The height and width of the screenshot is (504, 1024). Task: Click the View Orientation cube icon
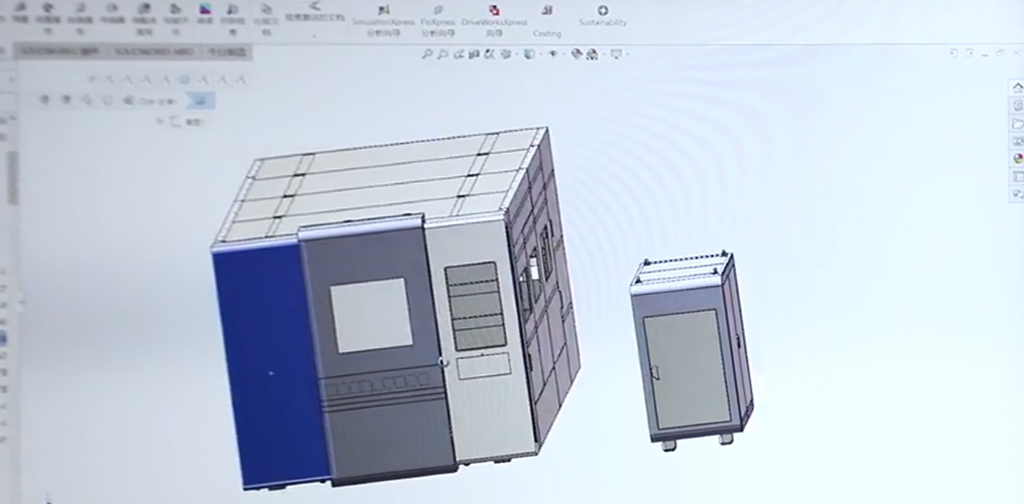point(506,55)
